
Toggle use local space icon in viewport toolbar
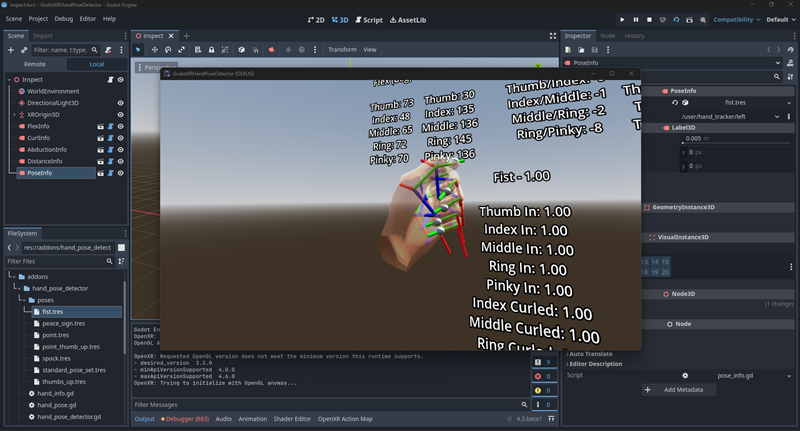coord(241,49)
